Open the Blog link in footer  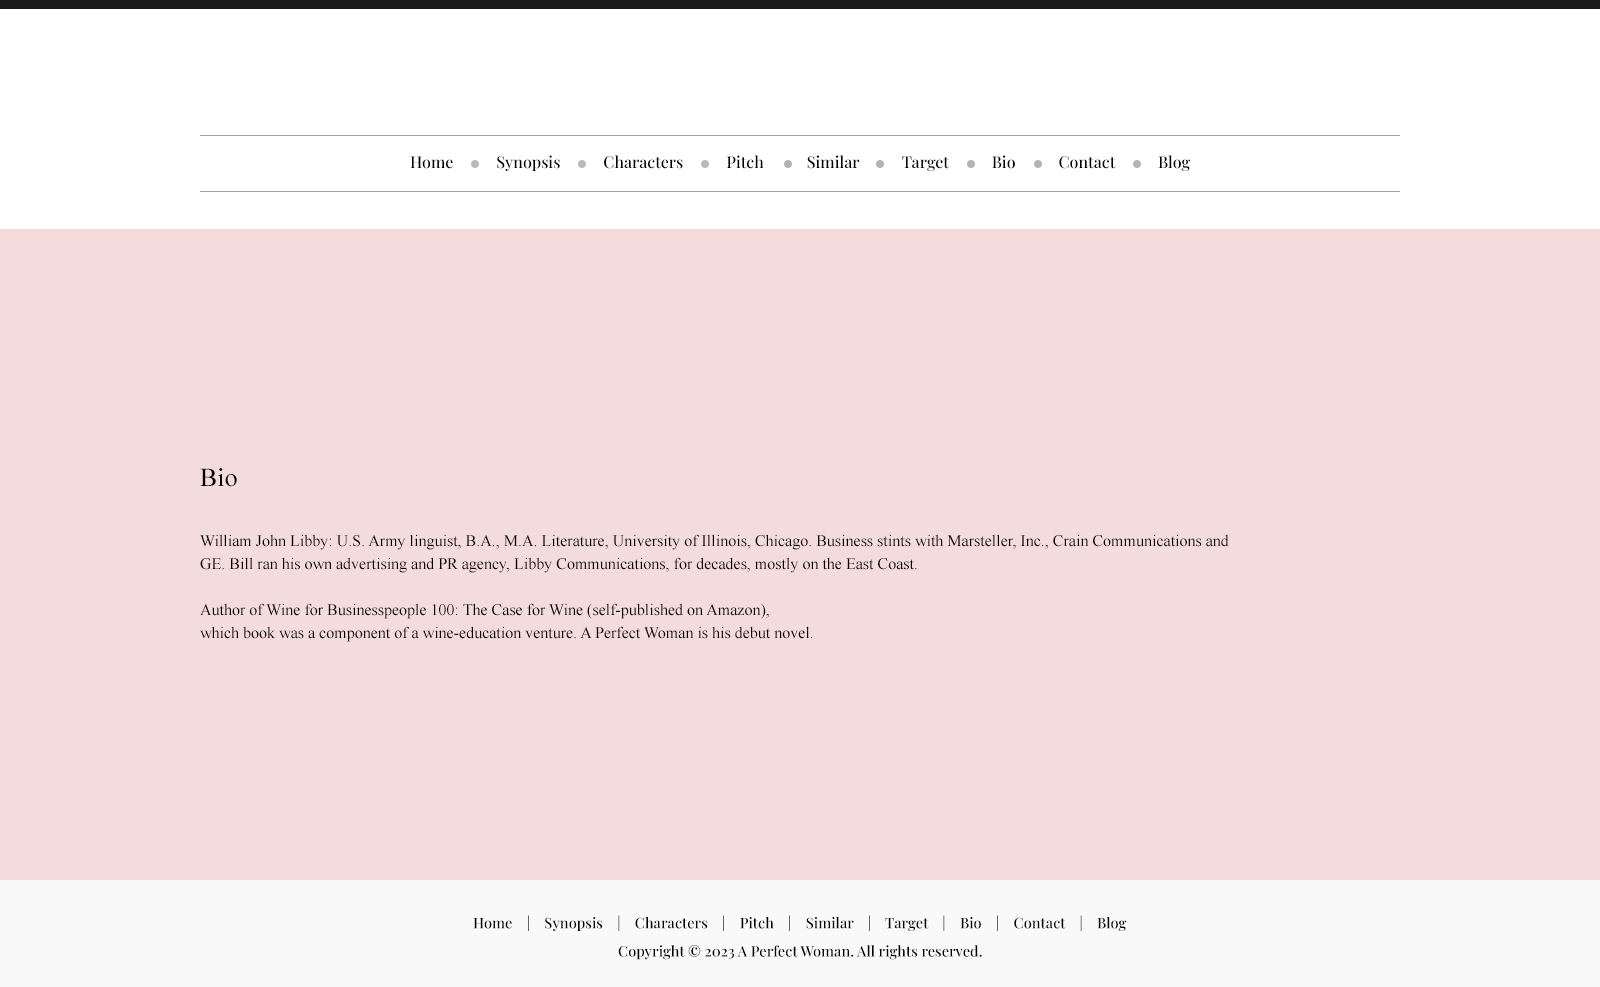[1111, 923]
